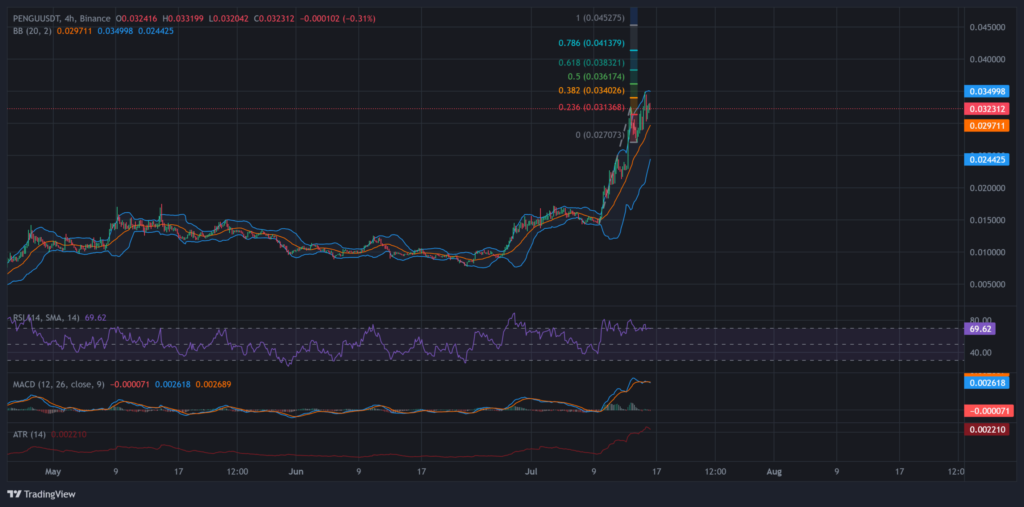Click the orange basis price label 0.029711
1024x507 pixels.
(x=985, y=125)
